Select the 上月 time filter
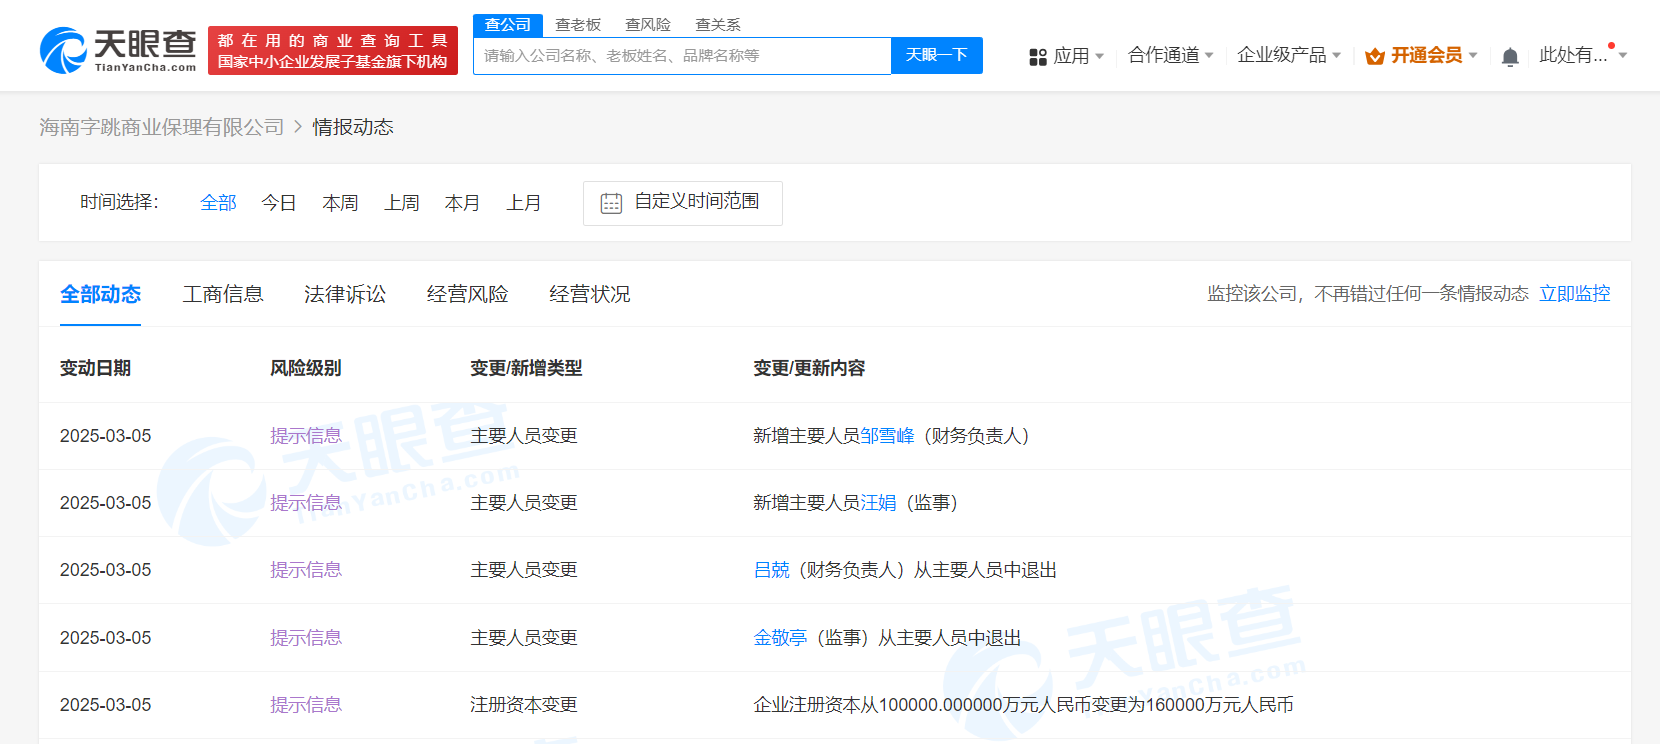The width and height of the screenshot is (1660, 744). tap(524, 203)
